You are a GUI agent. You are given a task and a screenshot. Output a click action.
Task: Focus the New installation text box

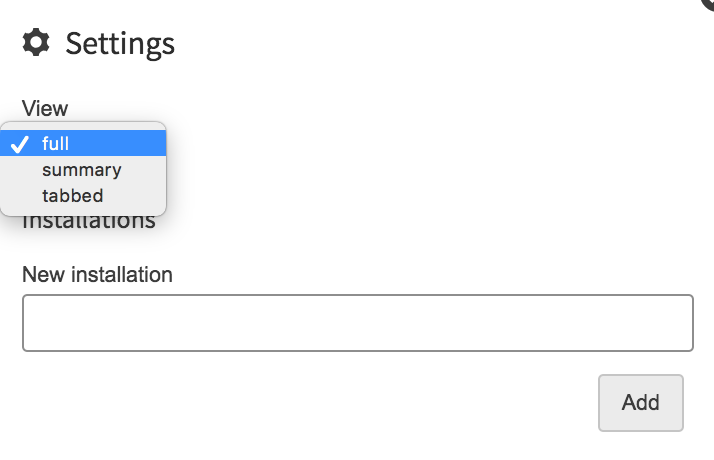[x=358, y=323]
